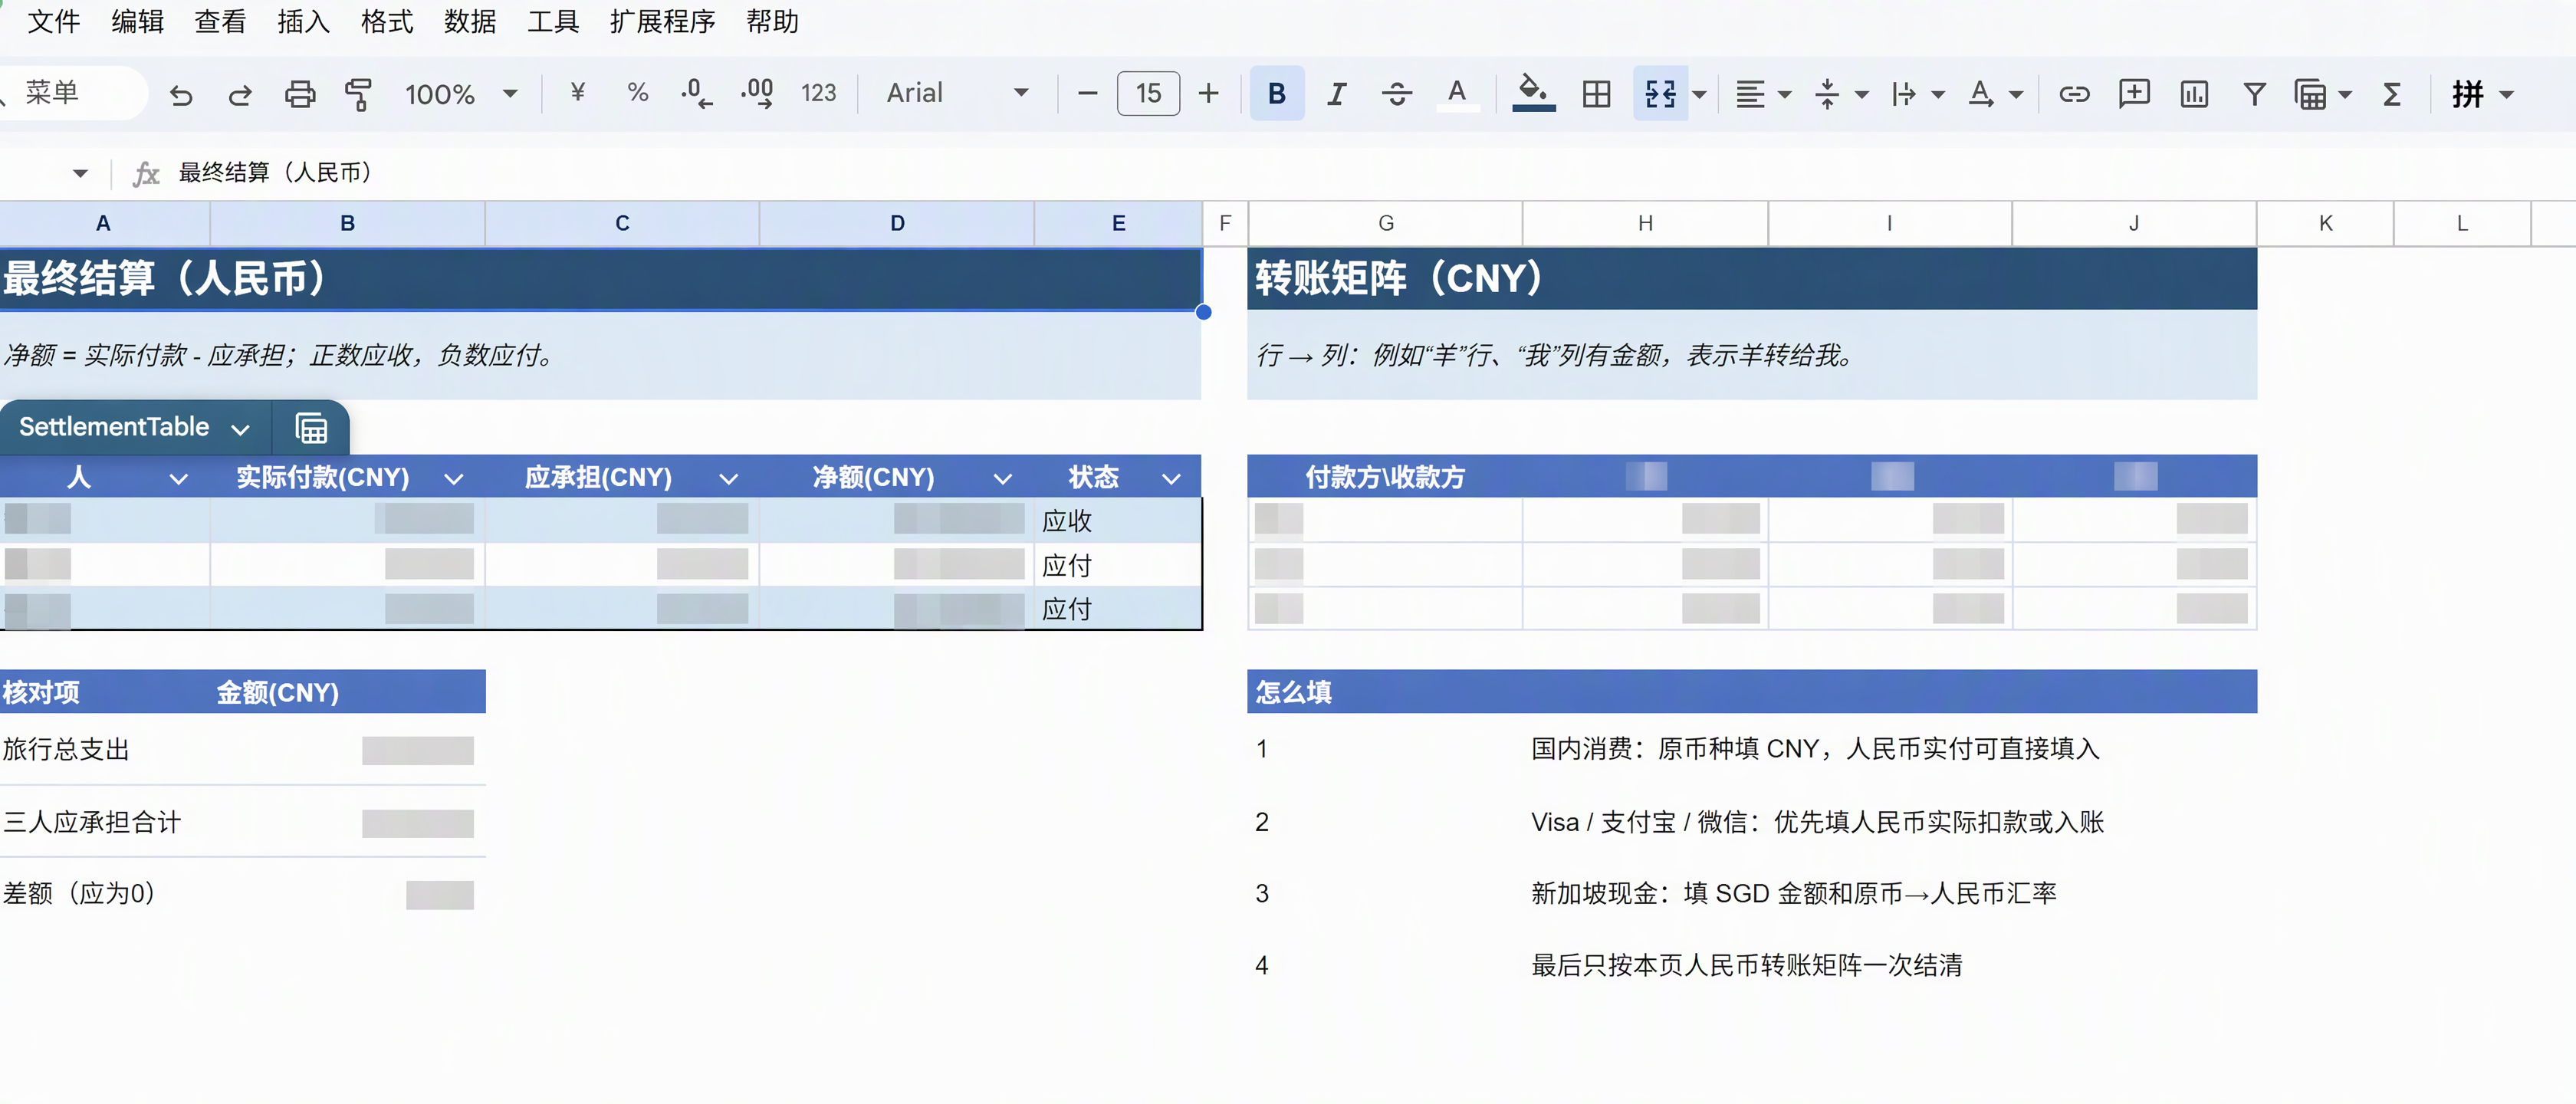
Task: Apply percent format with % icon
Action: coord(637,93)
